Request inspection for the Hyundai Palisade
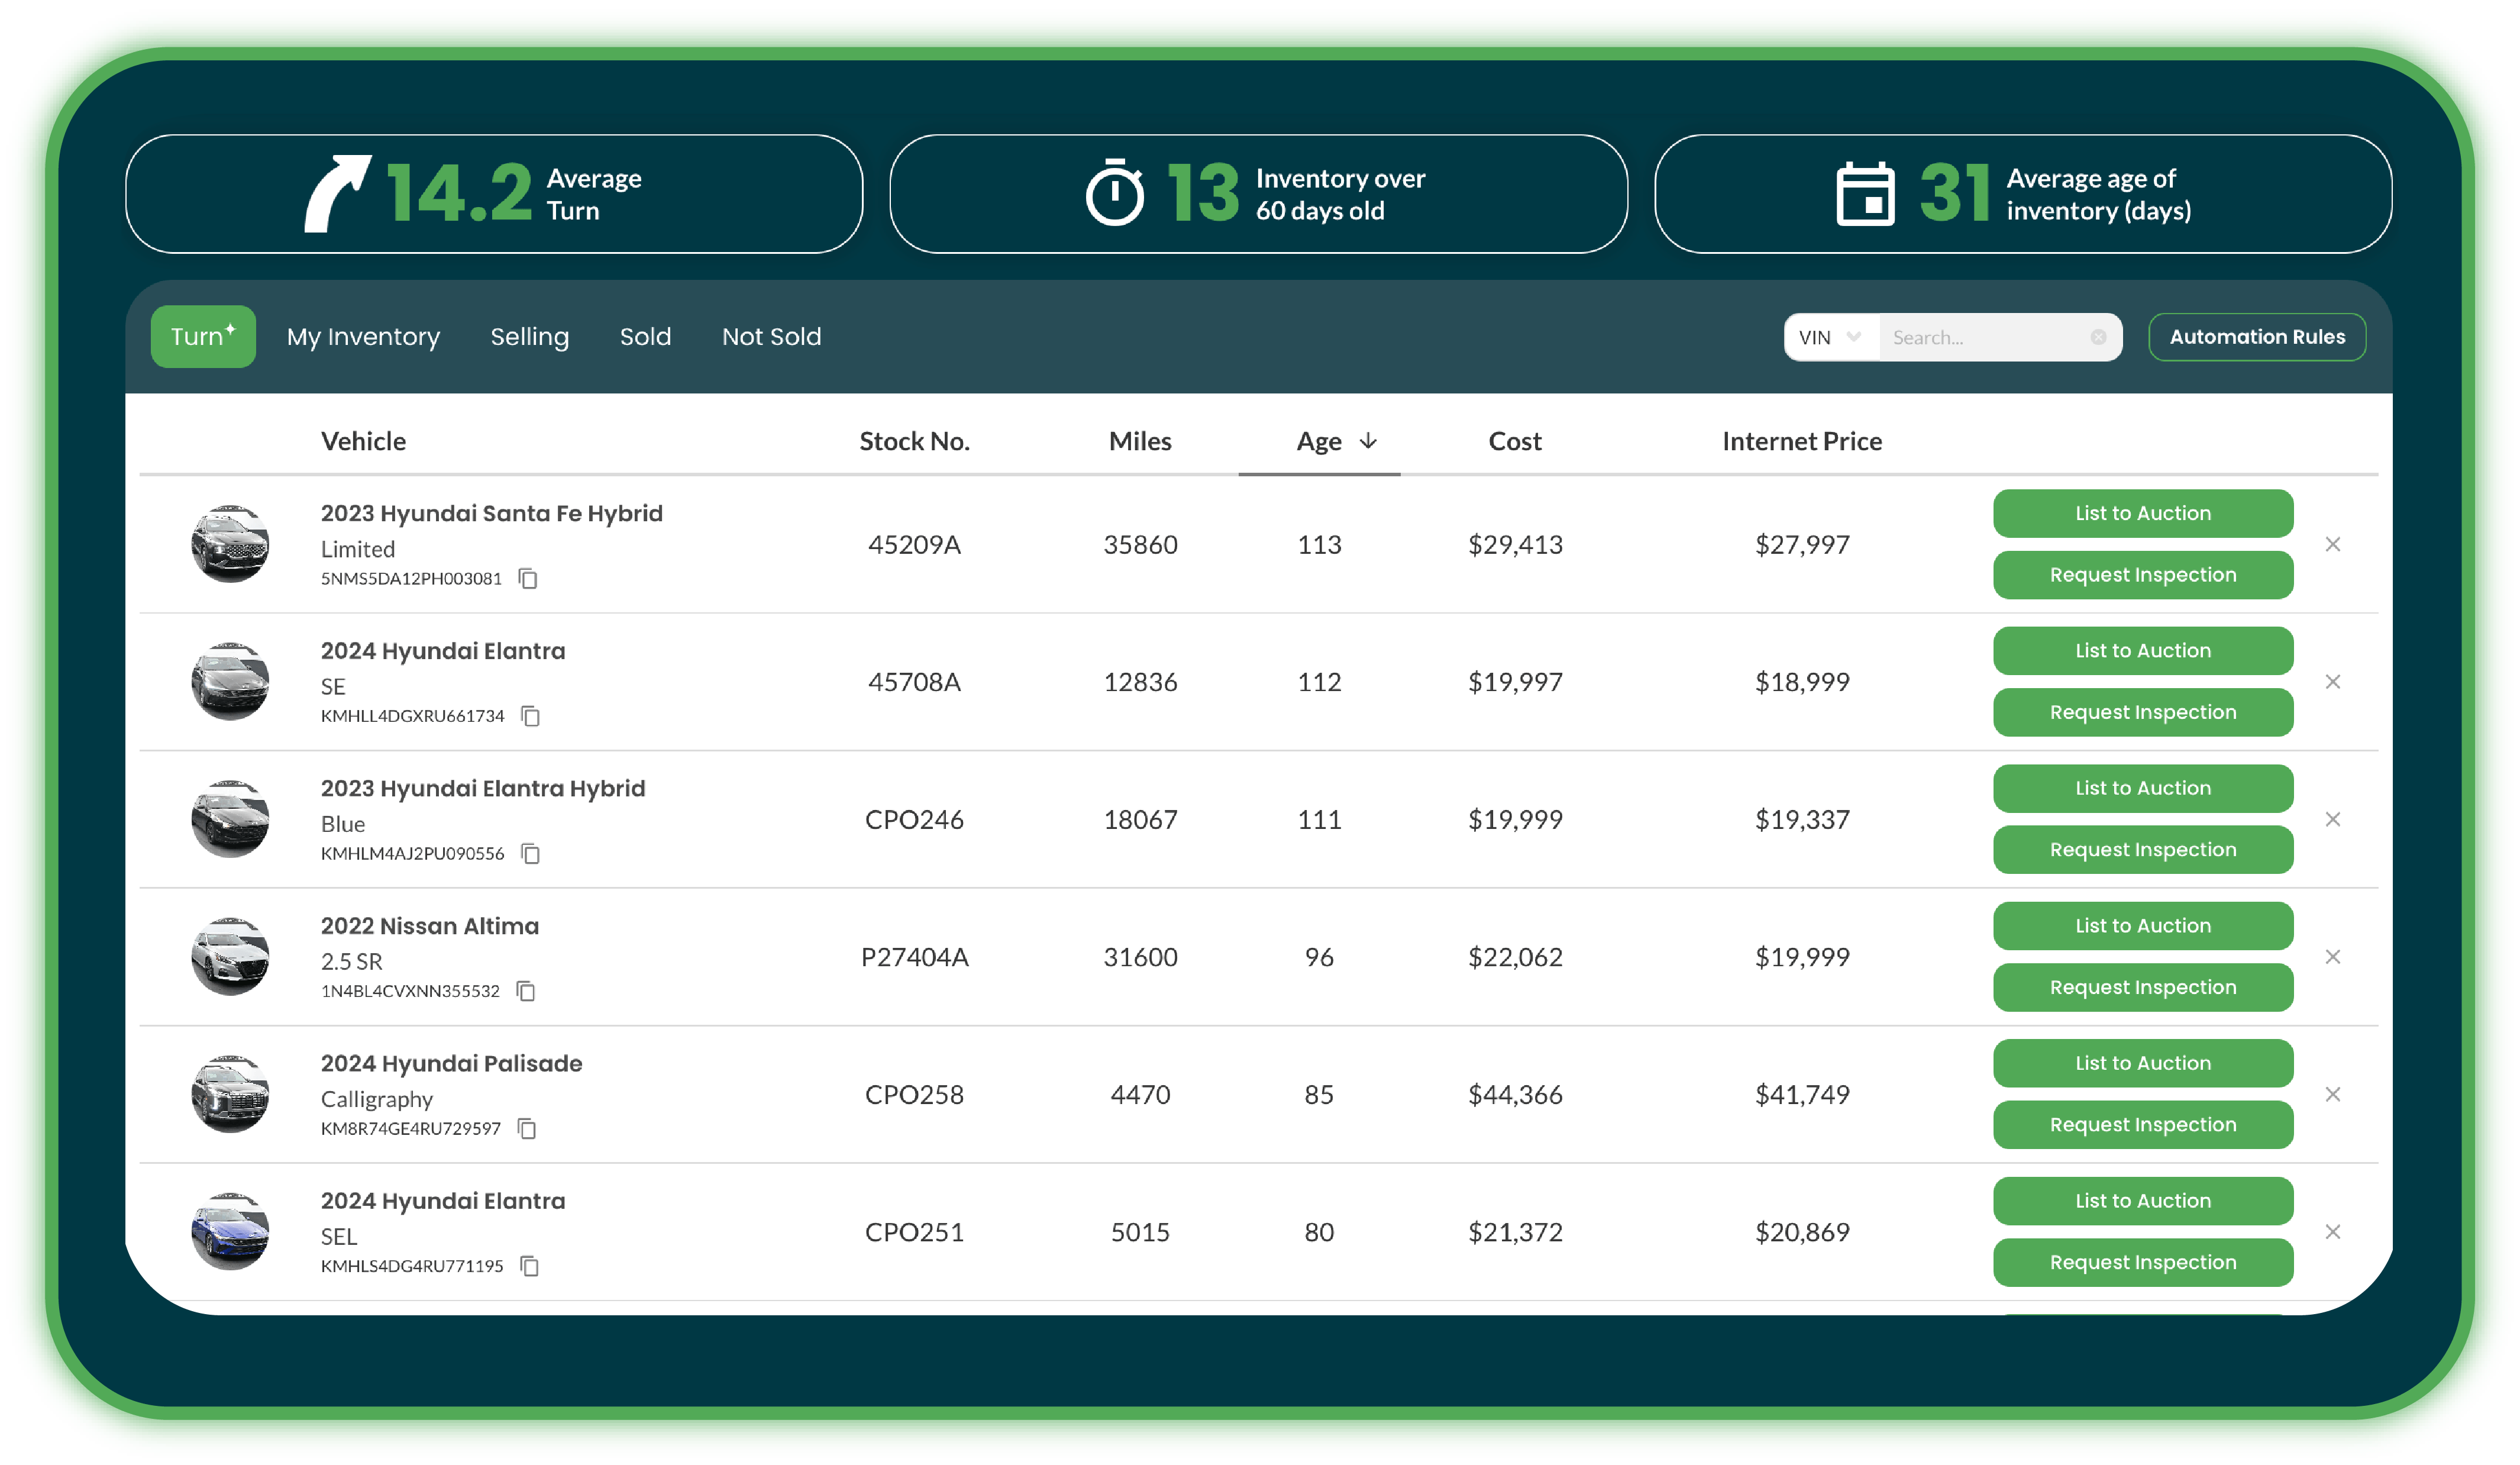2520x1465 pixels. click(x=2142, y=1125)
